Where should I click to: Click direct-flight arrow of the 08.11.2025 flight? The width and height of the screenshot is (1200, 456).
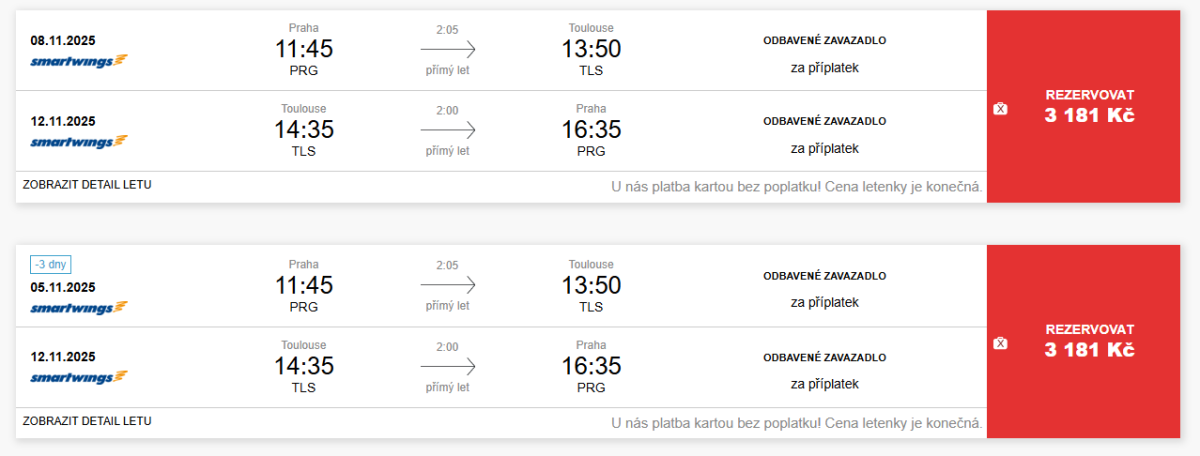click(x=447, y=49)
